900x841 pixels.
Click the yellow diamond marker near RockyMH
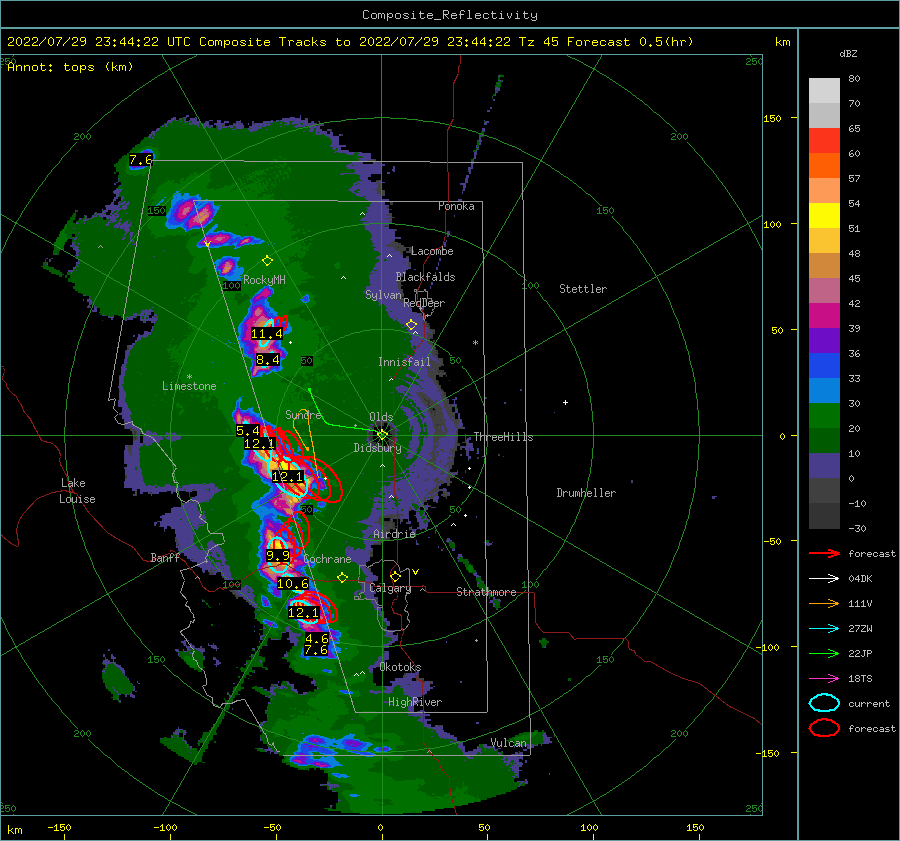(267, 261)
